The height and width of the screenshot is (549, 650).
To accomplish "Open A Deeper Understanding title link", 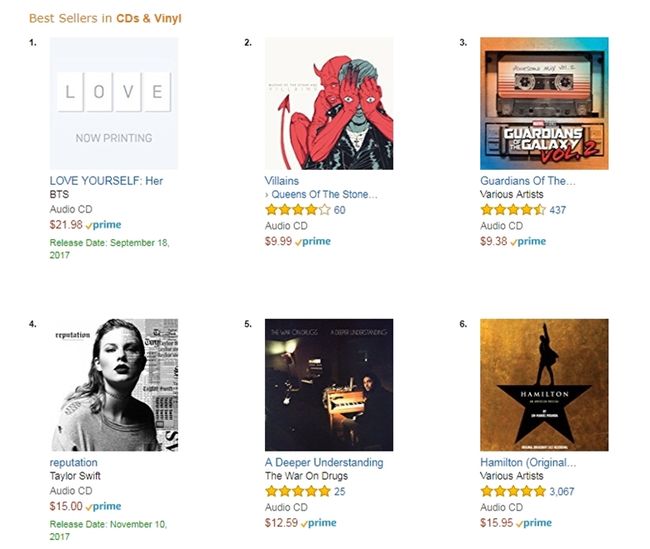I will click(324, 463).
